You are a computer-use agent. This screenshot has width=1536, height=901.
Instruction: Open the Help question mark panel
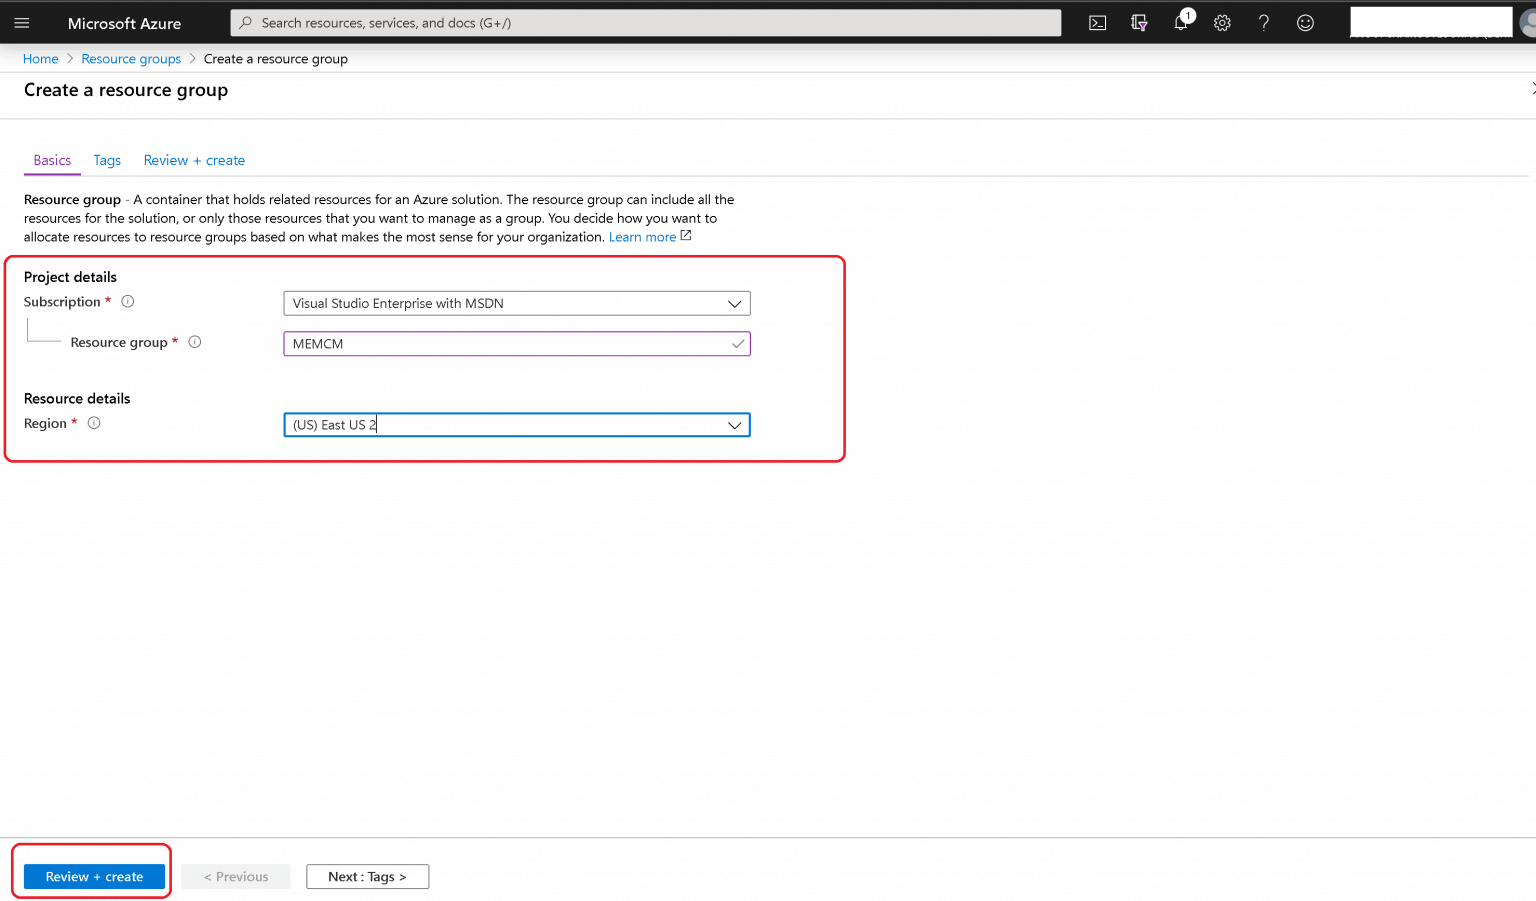[1263, 22]
